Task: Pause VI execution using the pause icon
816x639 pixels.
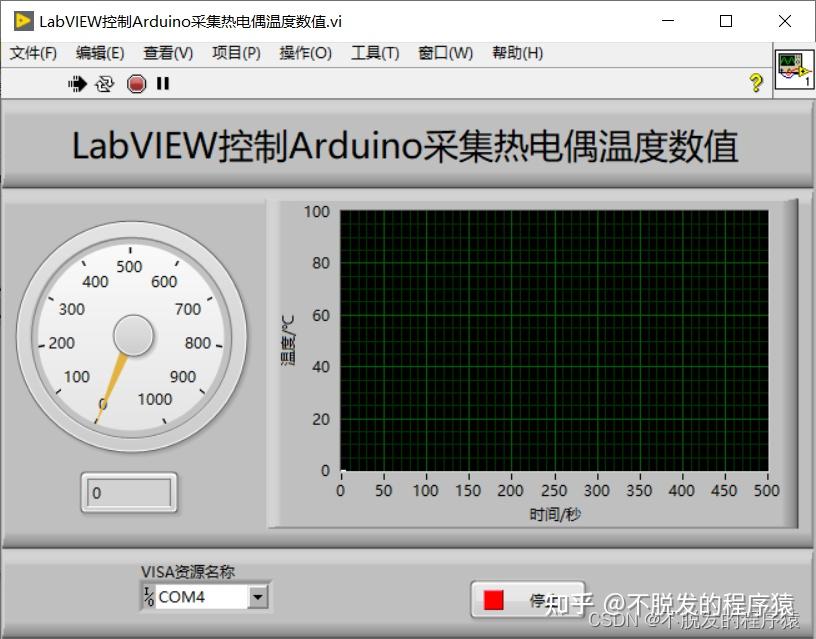Action: 163,84
